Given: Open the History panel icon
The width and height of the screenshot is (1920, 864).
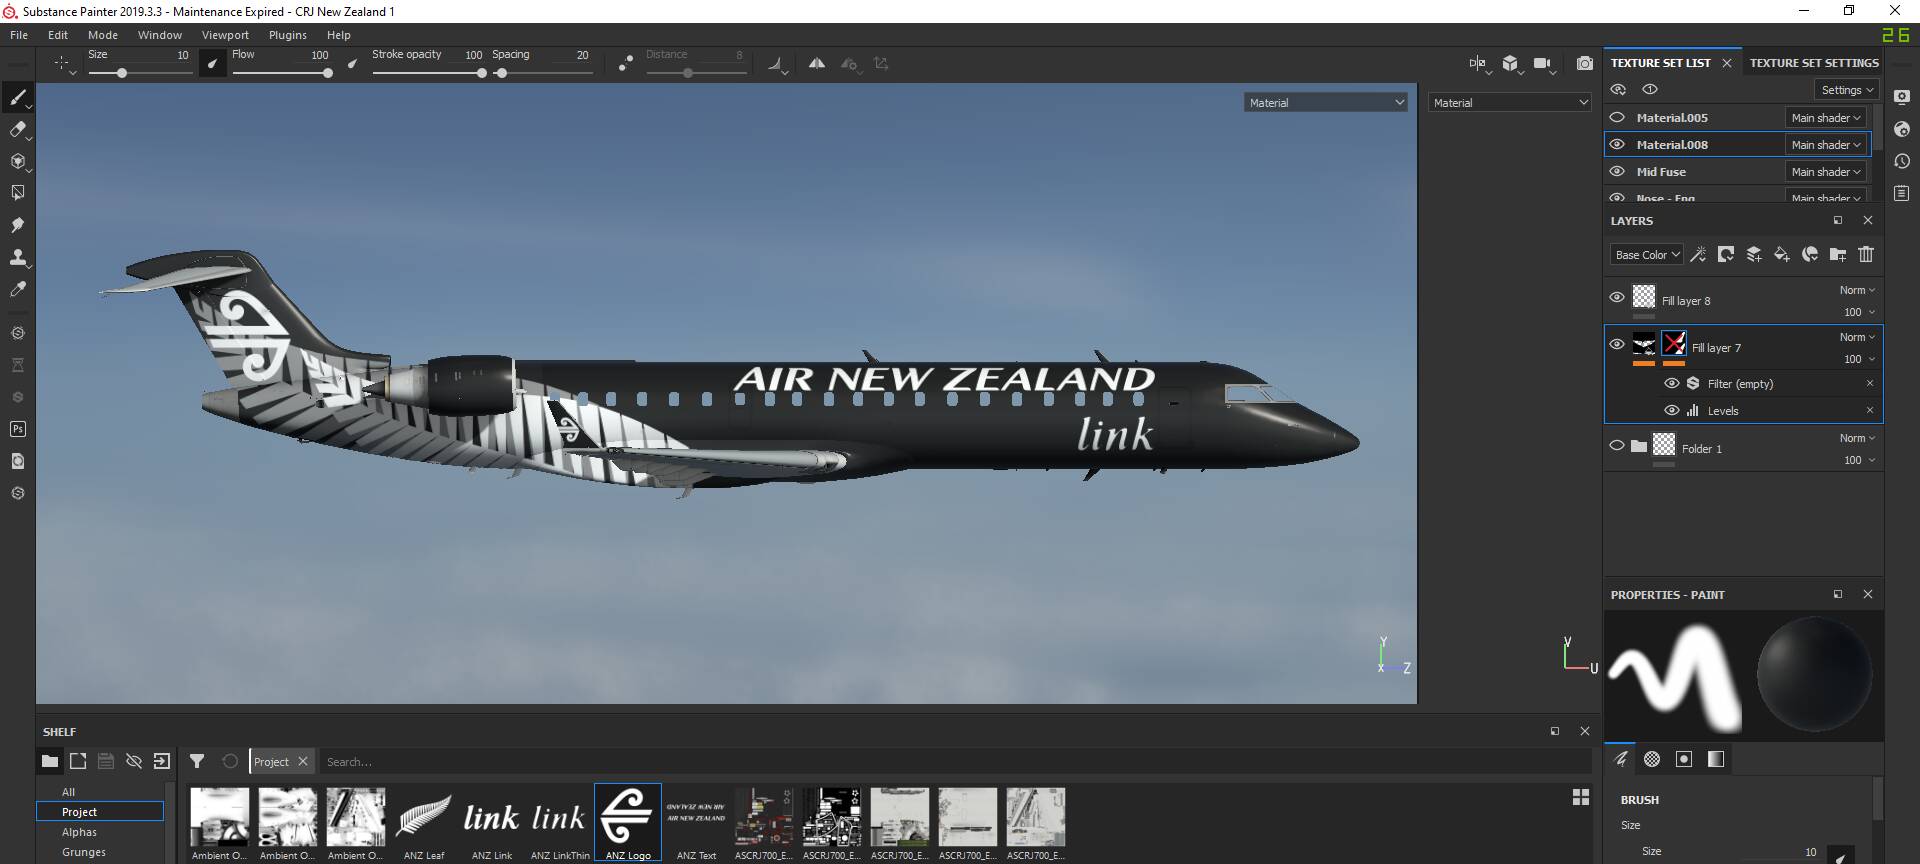Looking at the screenshot, I should click(1902, 161).
